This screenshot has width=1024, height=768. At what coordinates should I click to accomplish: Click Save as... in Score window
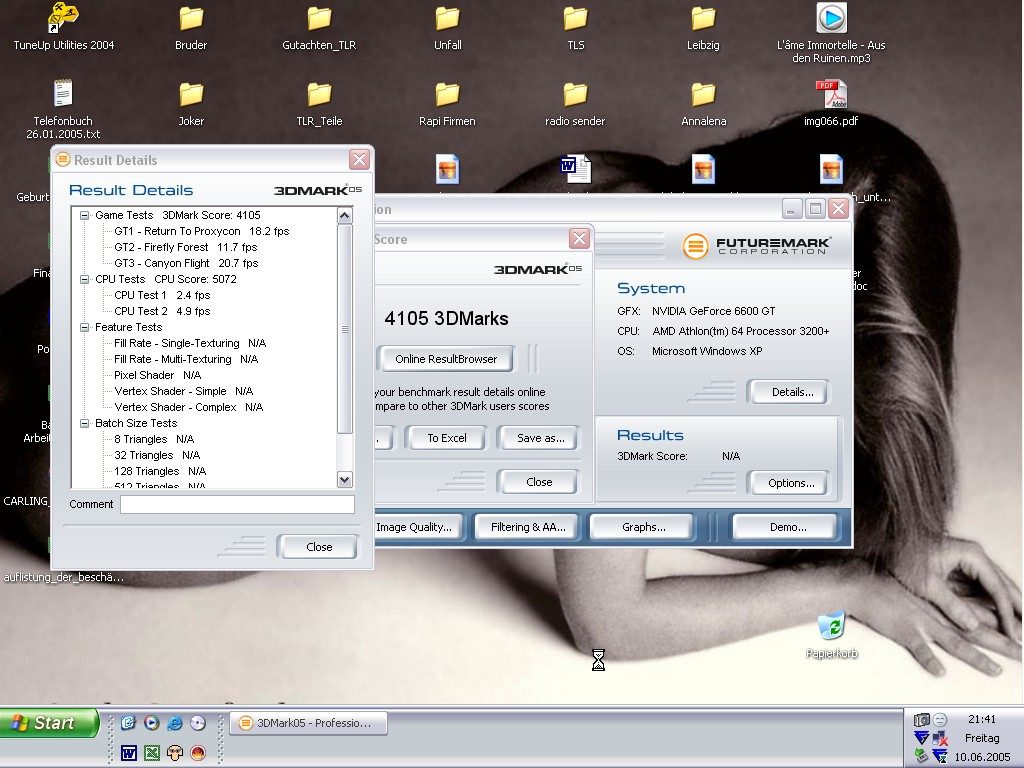[540, 438]
